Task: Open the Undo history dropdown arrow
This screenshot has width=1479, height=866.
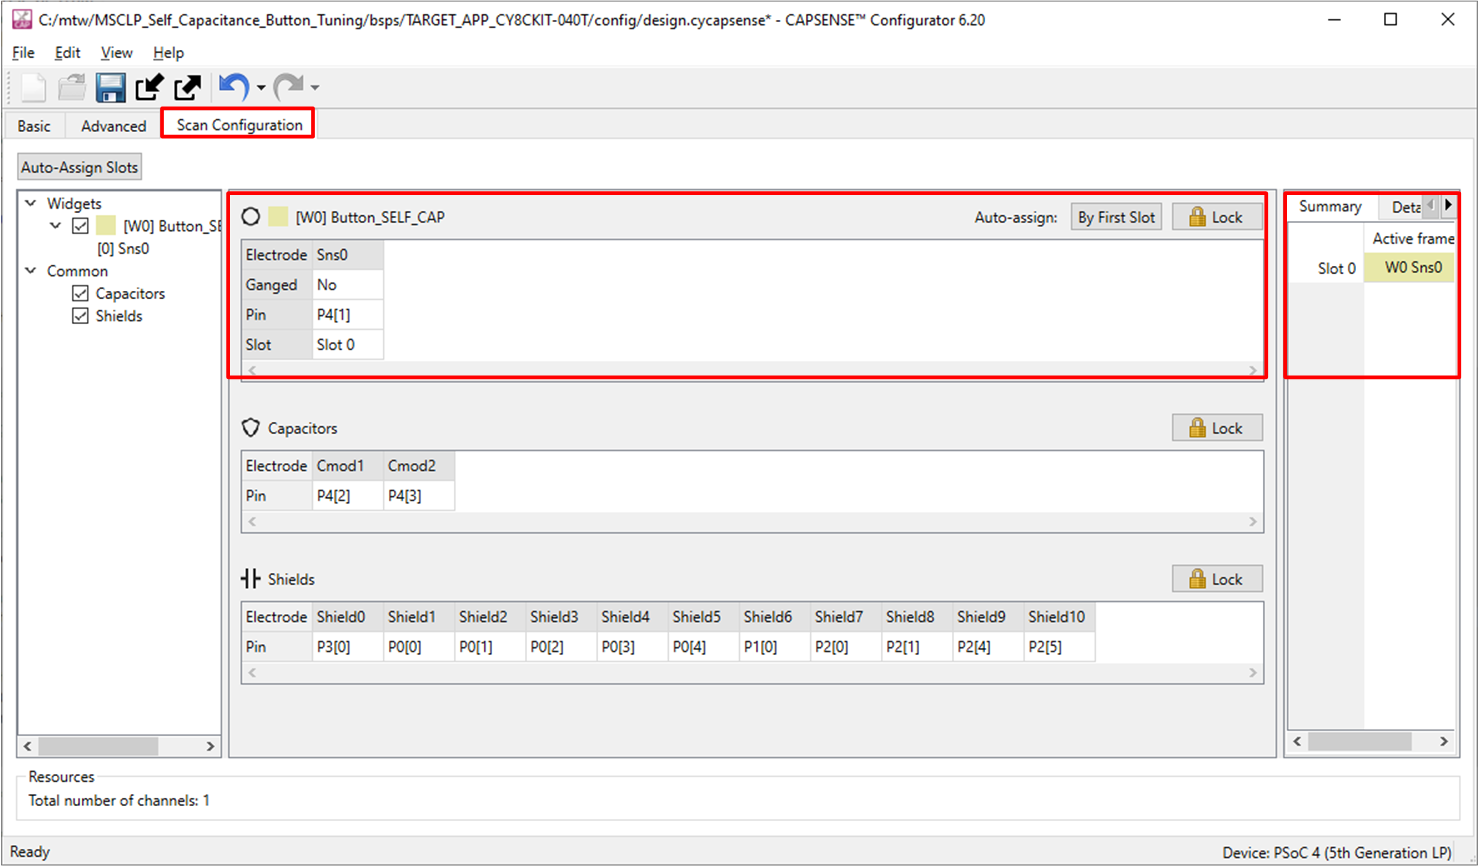Action: [261, 88]
